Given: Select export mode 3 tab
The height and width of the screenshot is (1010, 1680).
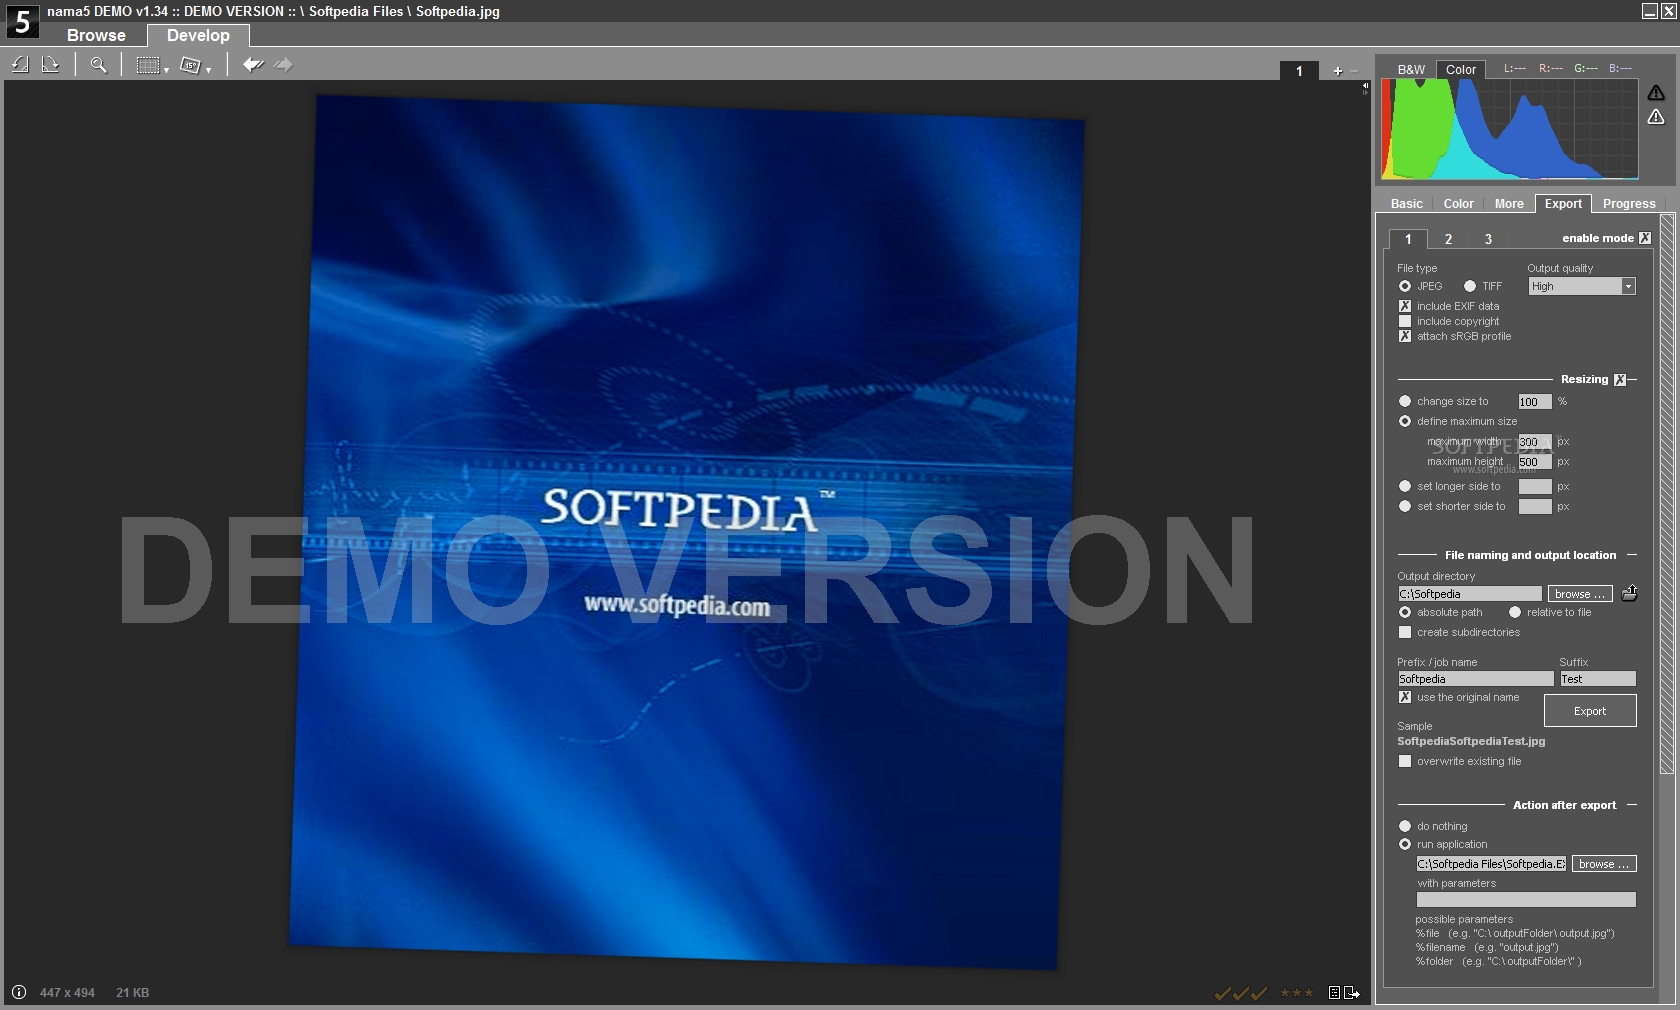Looking at the screenshot, I should (x=1488, y=239).
